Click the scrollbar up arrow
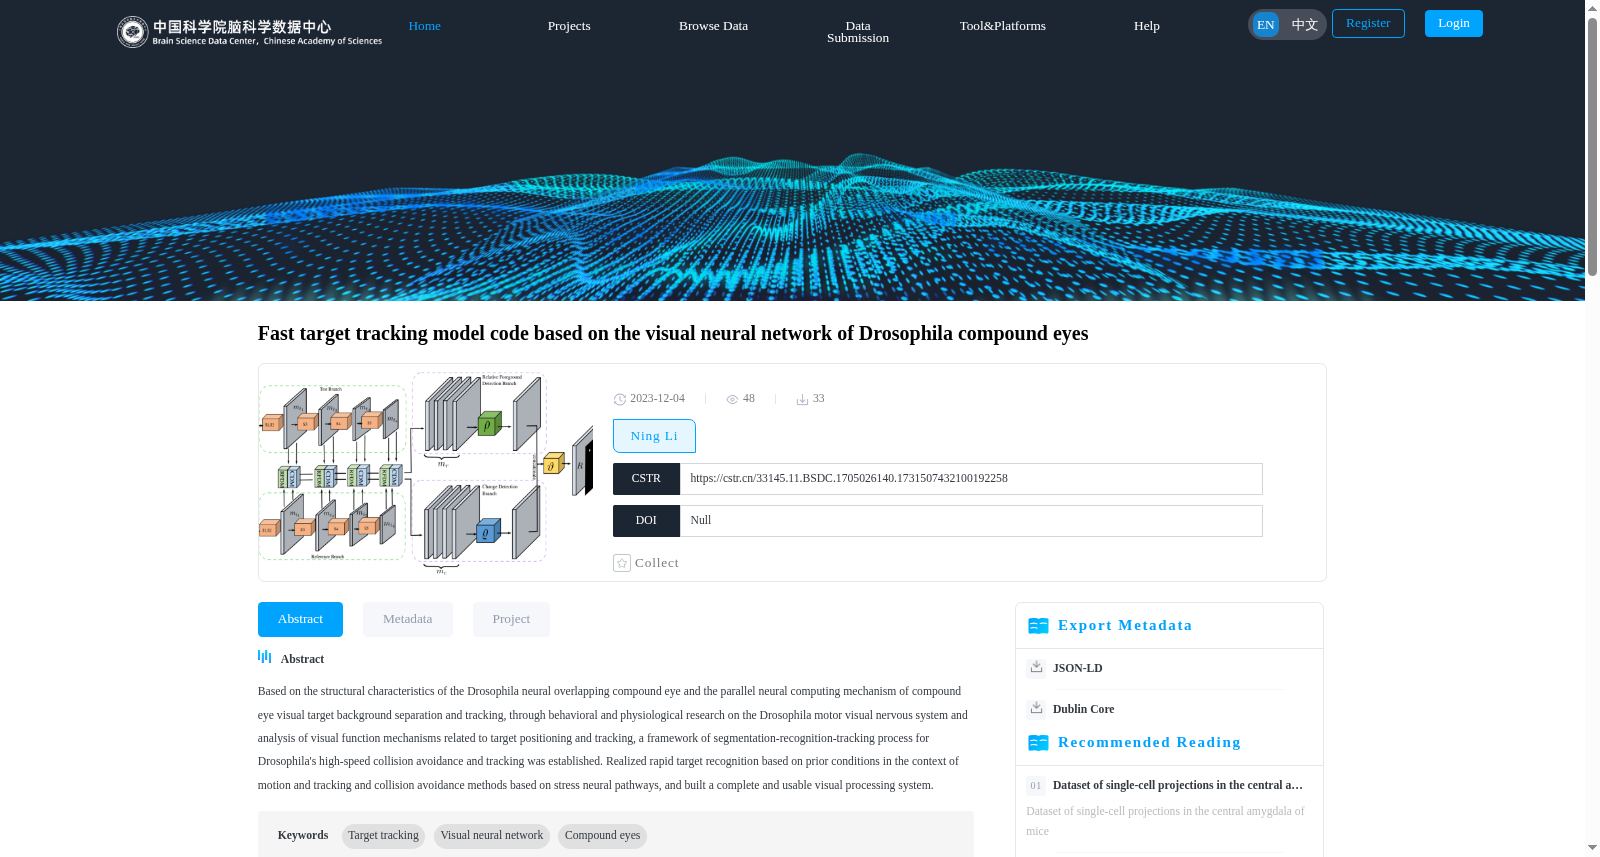The width and height of the screenshot is (1600, 857). click(x=1592, y=7)
